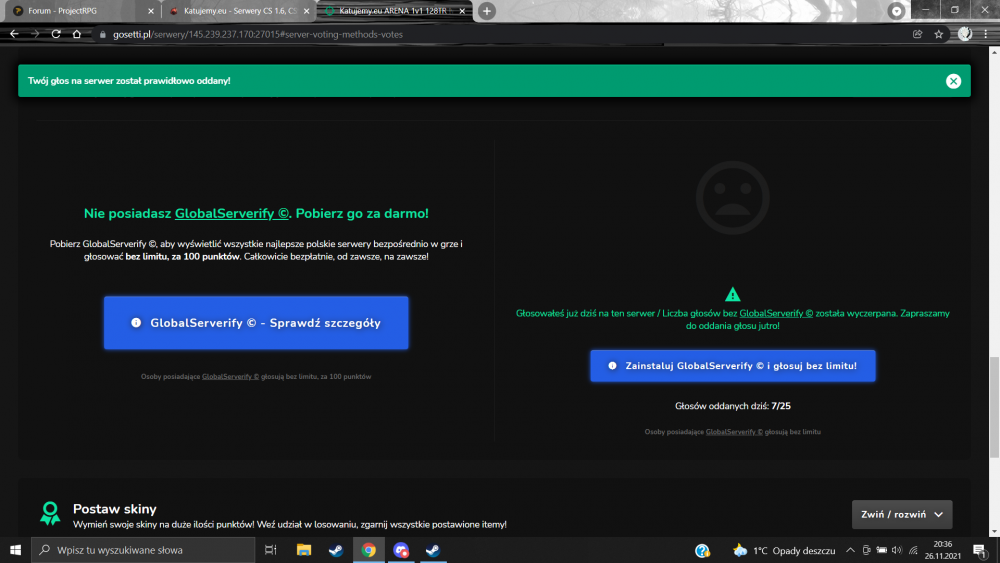
Task: Click GlobalServerify link under votes counter
Action: (734, 432)
